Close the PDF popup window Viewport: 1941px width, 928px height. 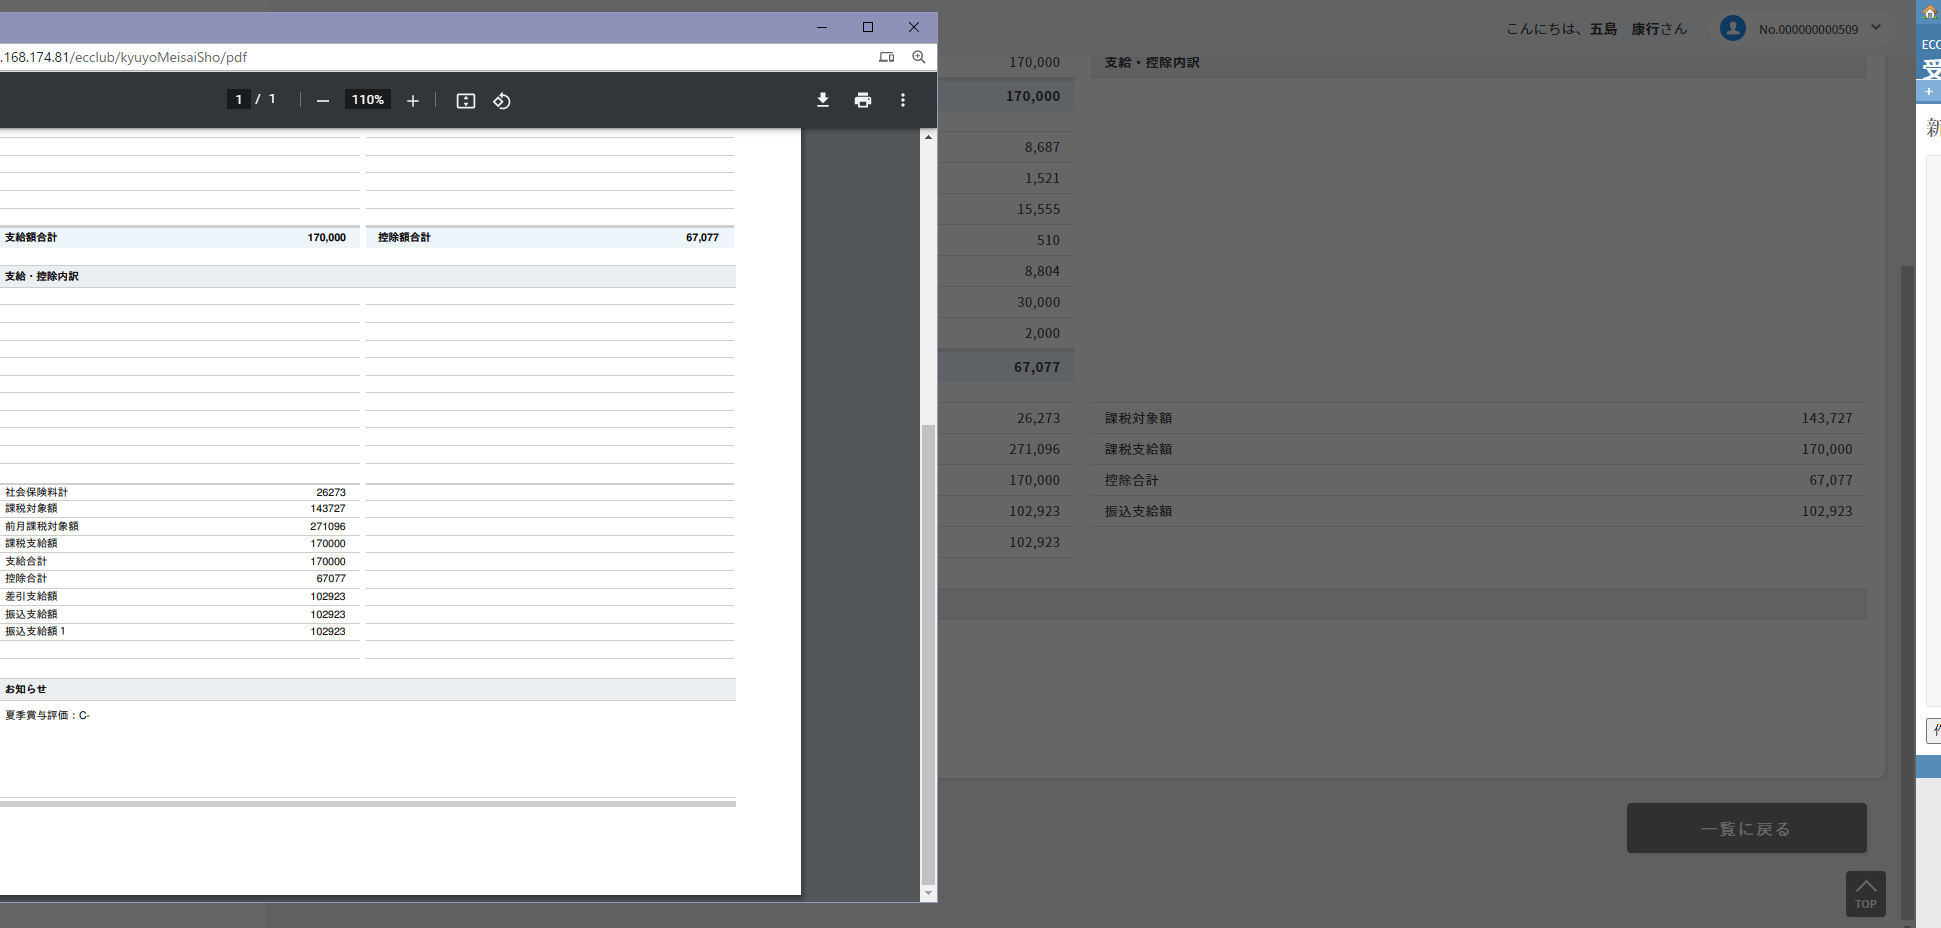coord(914,27)
